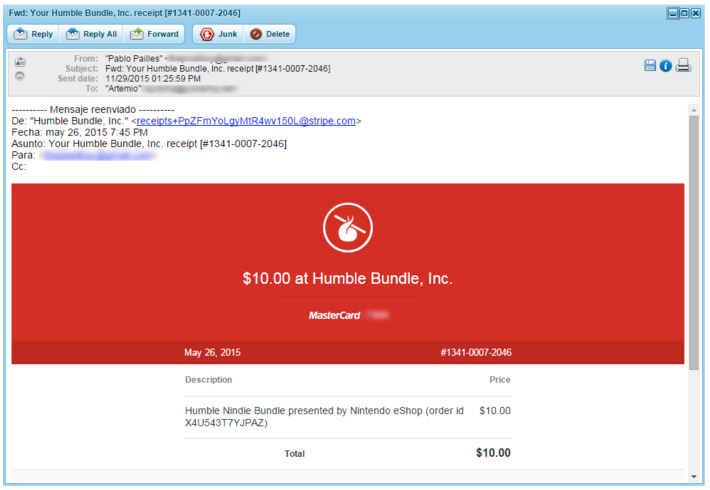Click the "Fecha: may 26, 2015 7:45 PM" line
Viewport: 710px width, 490px height.
click(80, 132)
